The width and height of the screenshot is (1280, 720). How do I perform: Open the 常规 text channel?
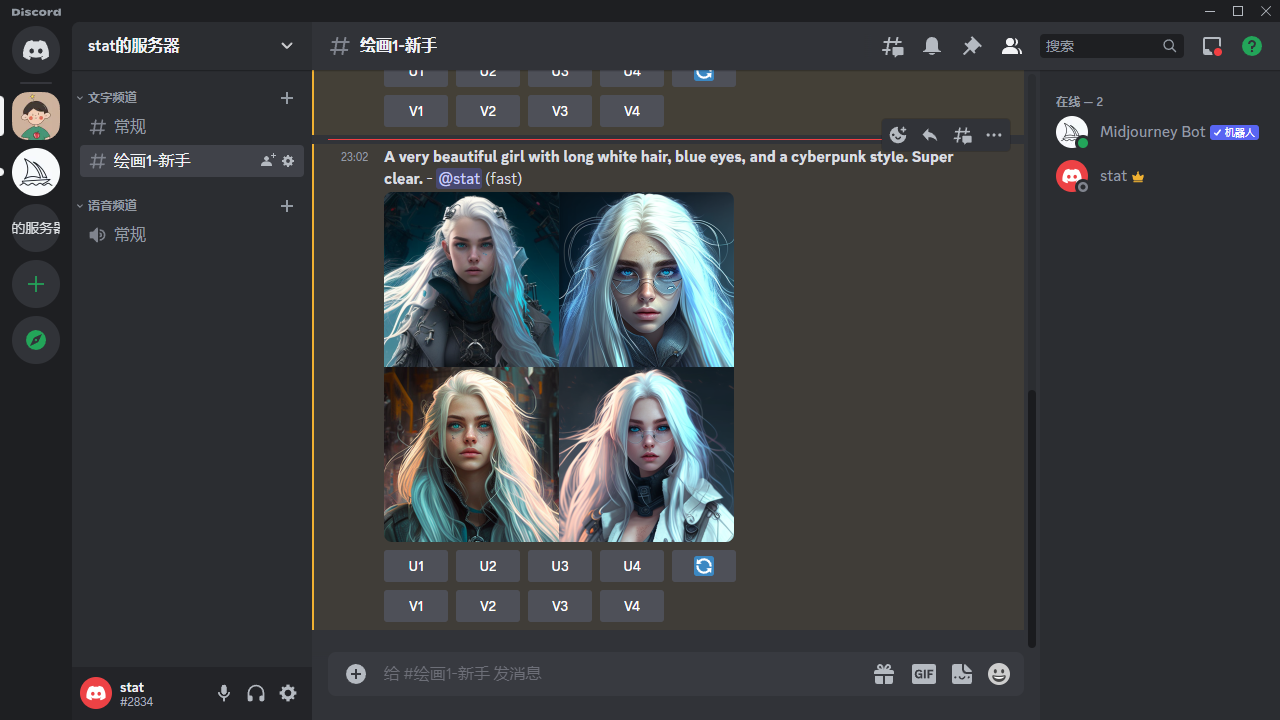pos(192,127)
